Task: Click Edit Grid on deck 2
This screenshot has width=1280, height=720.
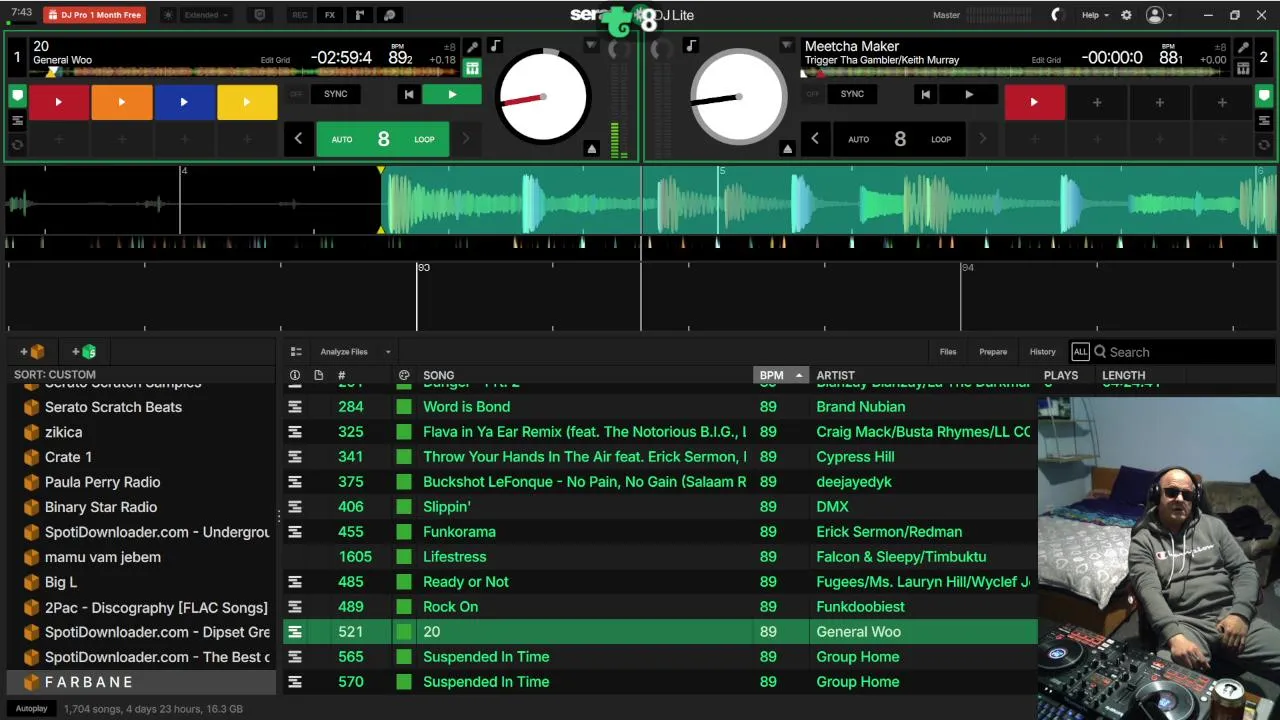Action: [x=1046, y=60]
